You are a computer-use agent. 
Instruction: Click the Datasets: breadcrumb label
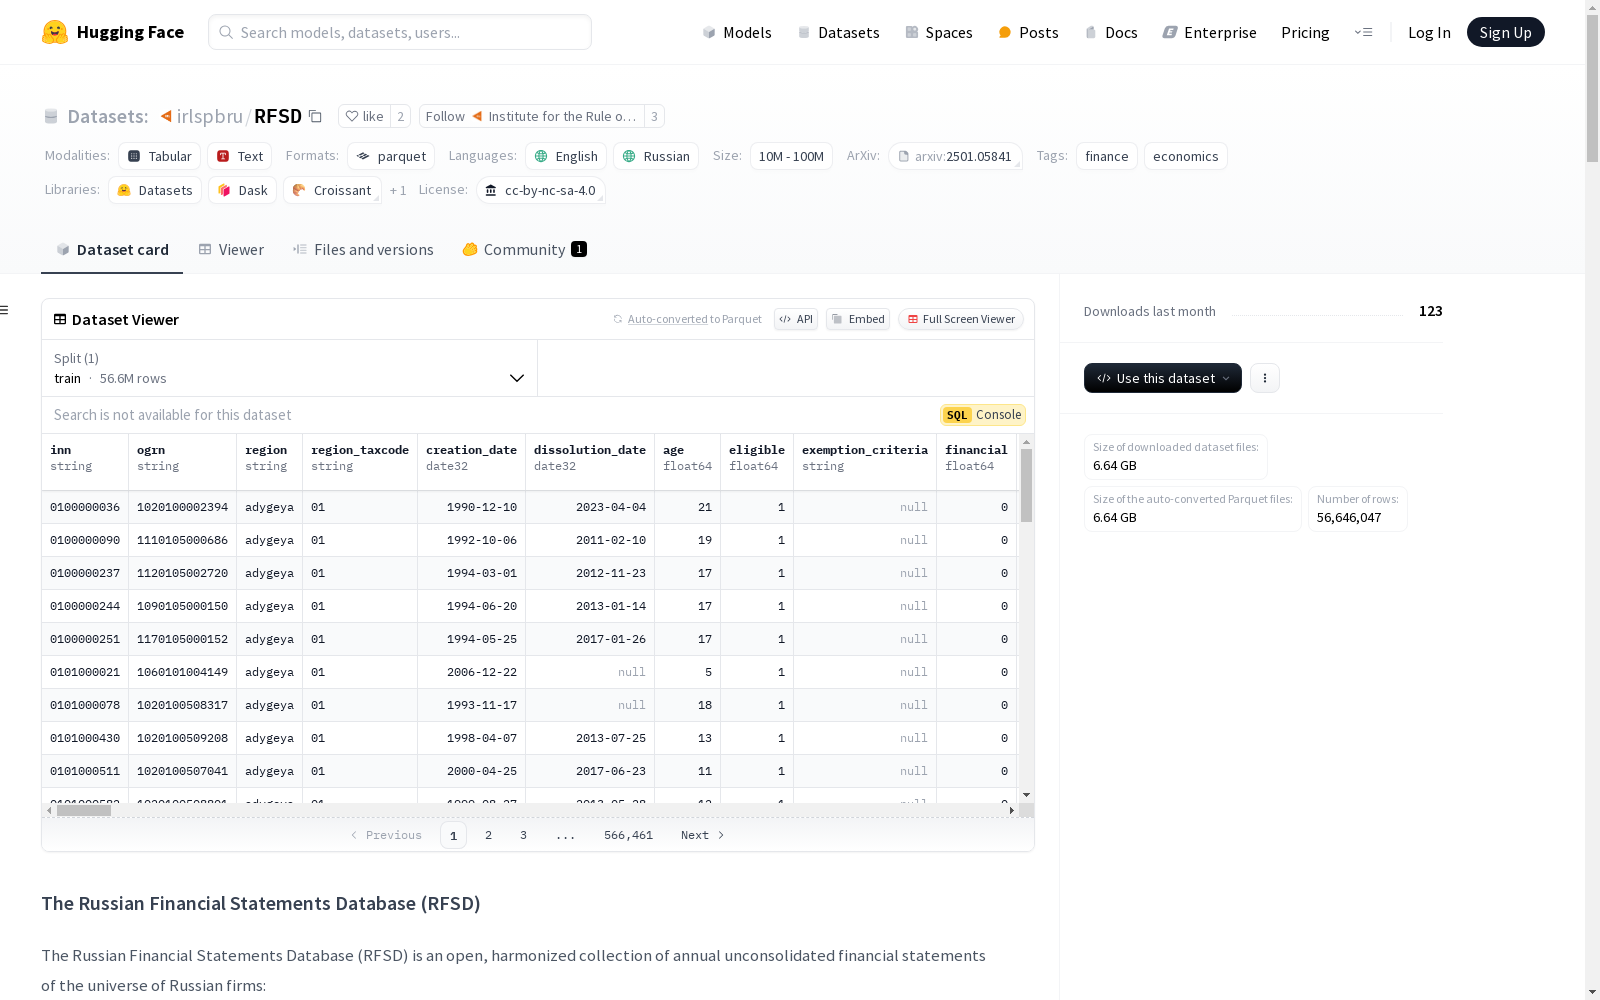point(108,116)
